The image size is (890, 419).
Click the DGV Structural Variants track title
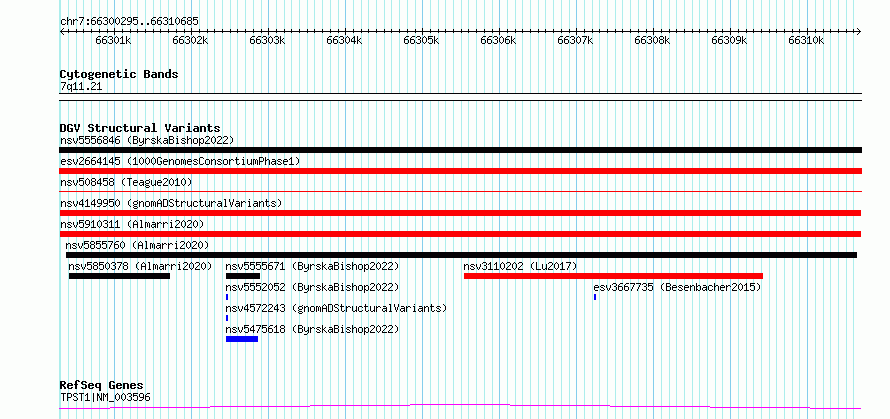[140, 128]
